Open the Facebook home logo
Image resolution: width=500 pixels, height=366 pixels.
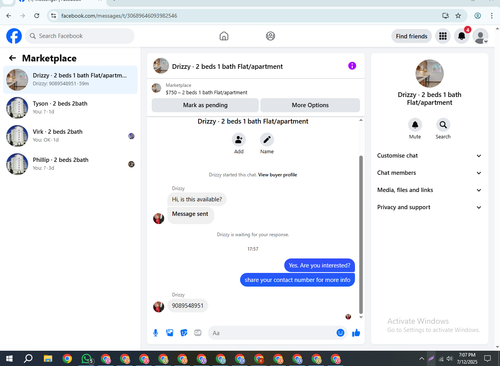(14, 36)
